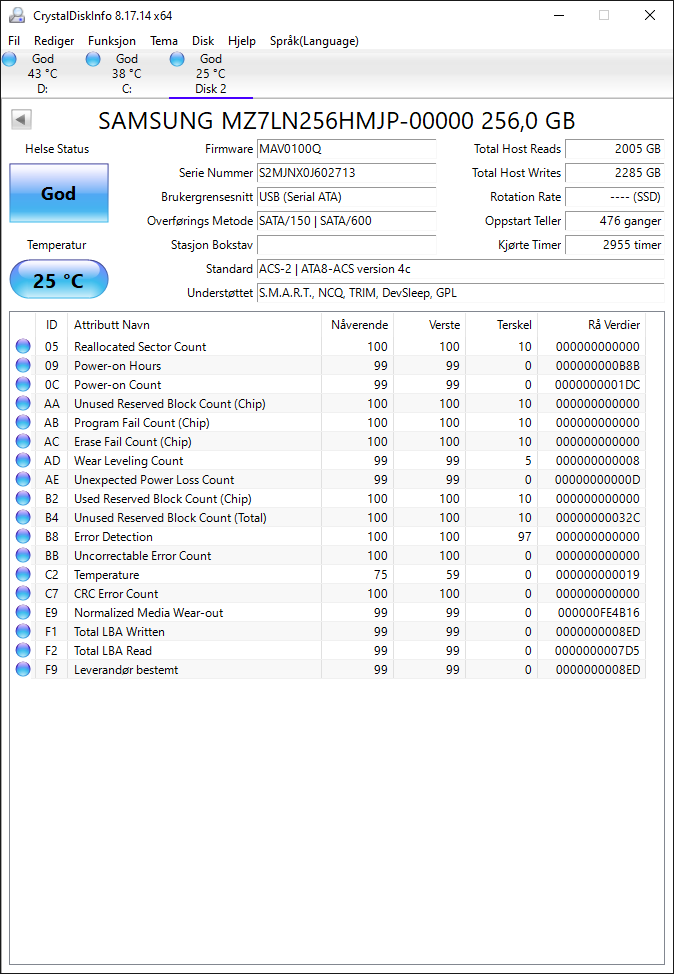Viewport: 674px width, 974px height.
Task: Click the interface field USB (Serial ATA)
Action: point(347,197)
